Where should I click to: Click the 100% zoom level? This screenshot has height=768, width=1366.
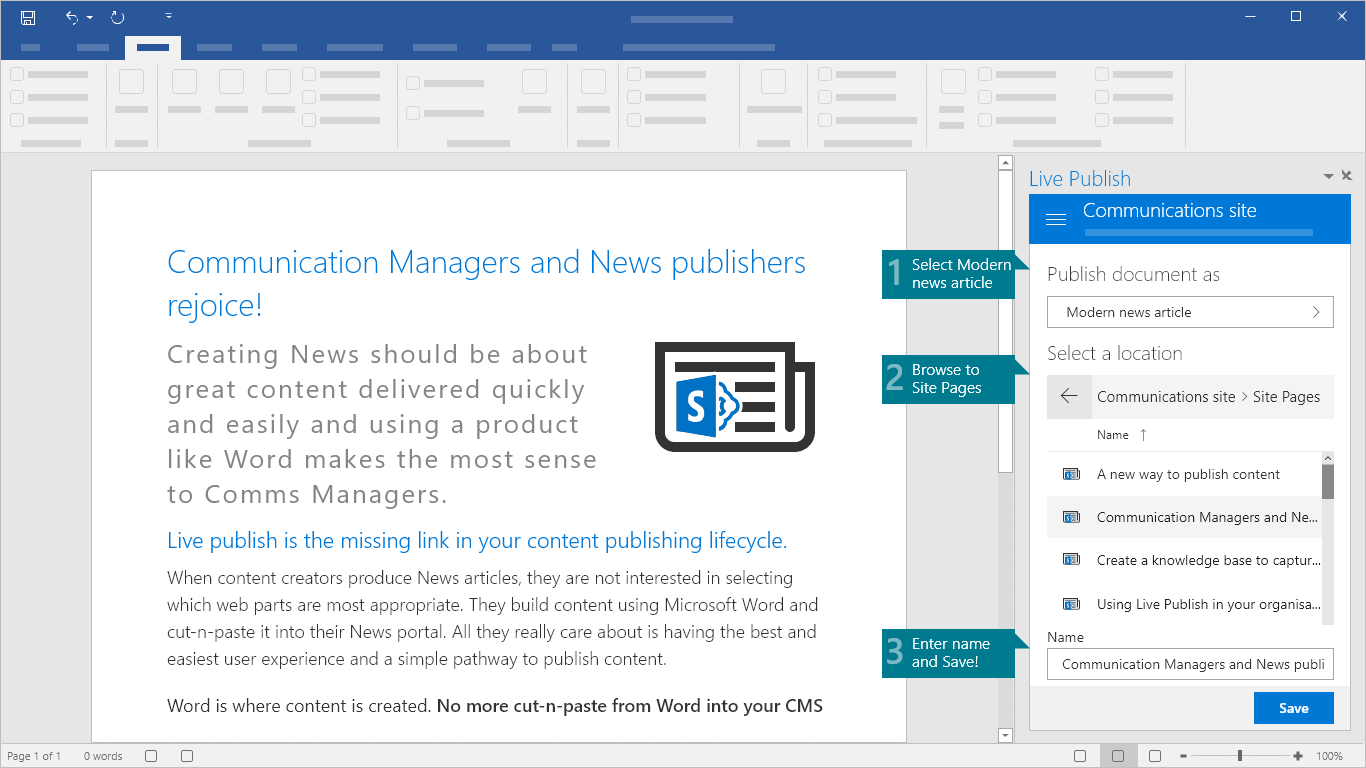1329,756
